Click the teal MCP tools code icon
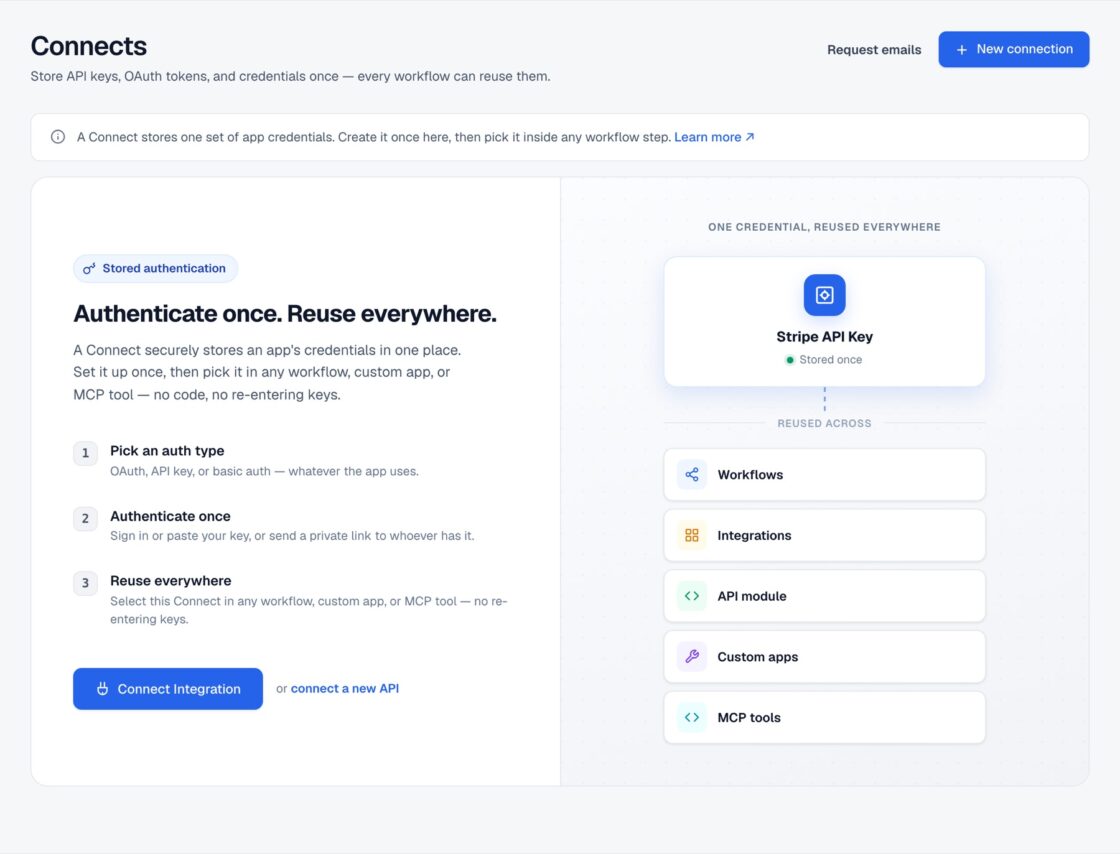This screenshot has width=1120, height=854. (x=691, y=718)
